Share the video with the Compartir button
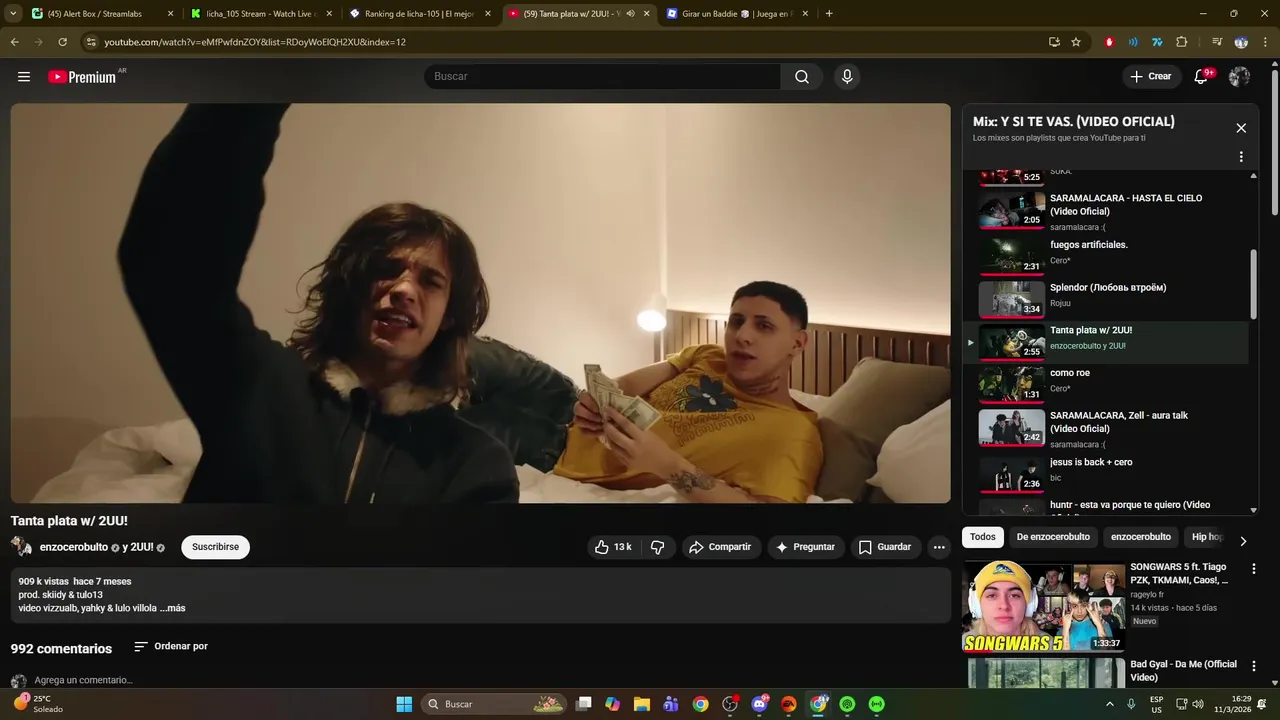Viewport: 1280px width, 720px height. (720, 547)
